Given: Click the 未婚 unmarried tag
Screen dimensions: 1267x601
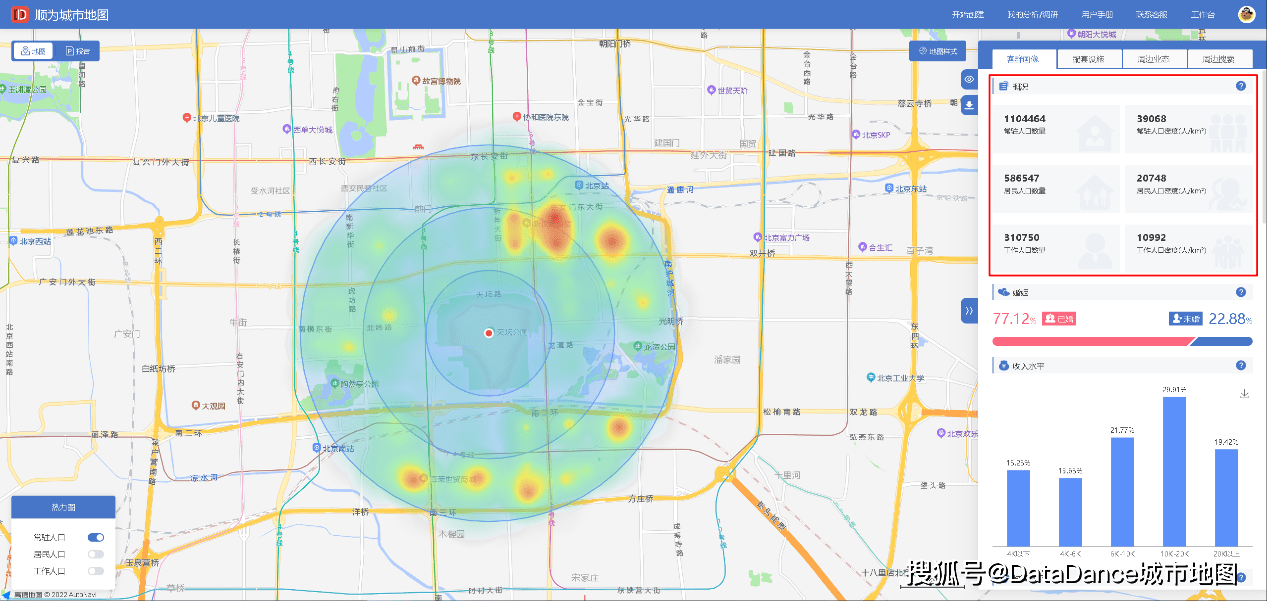Looking at the screenshot, I should click(1186, 318).
